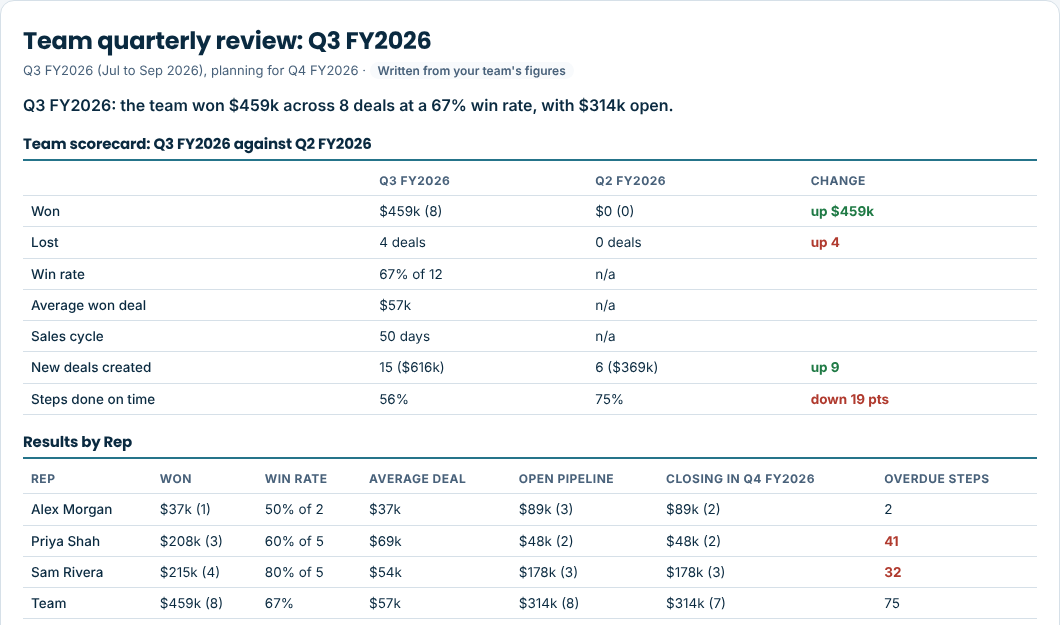Click the "Team scorecard: Q3 FY2026 against Q2 FY2026" heading
1060x625 pixels.
tap(197, 144)
